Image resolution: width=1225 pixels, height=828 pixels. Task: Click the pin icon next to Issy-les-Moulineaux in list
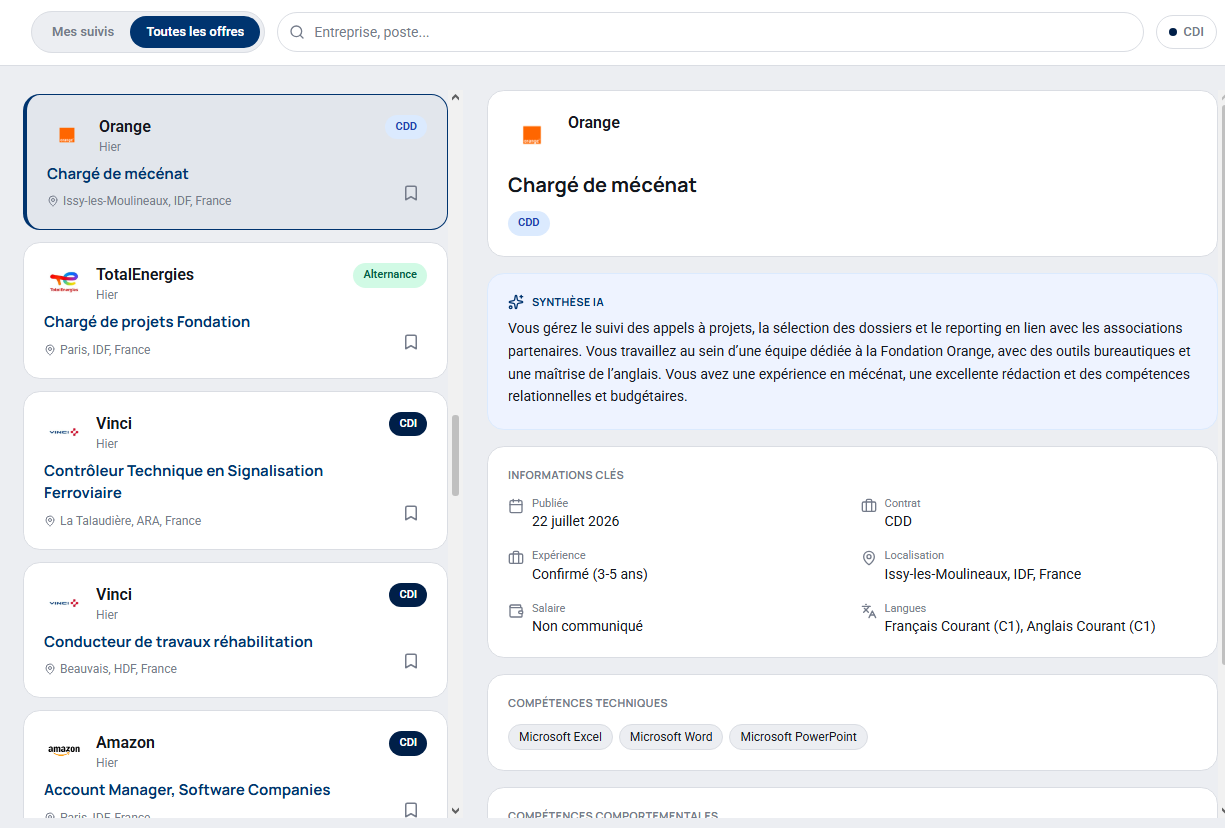click(53, 201)
